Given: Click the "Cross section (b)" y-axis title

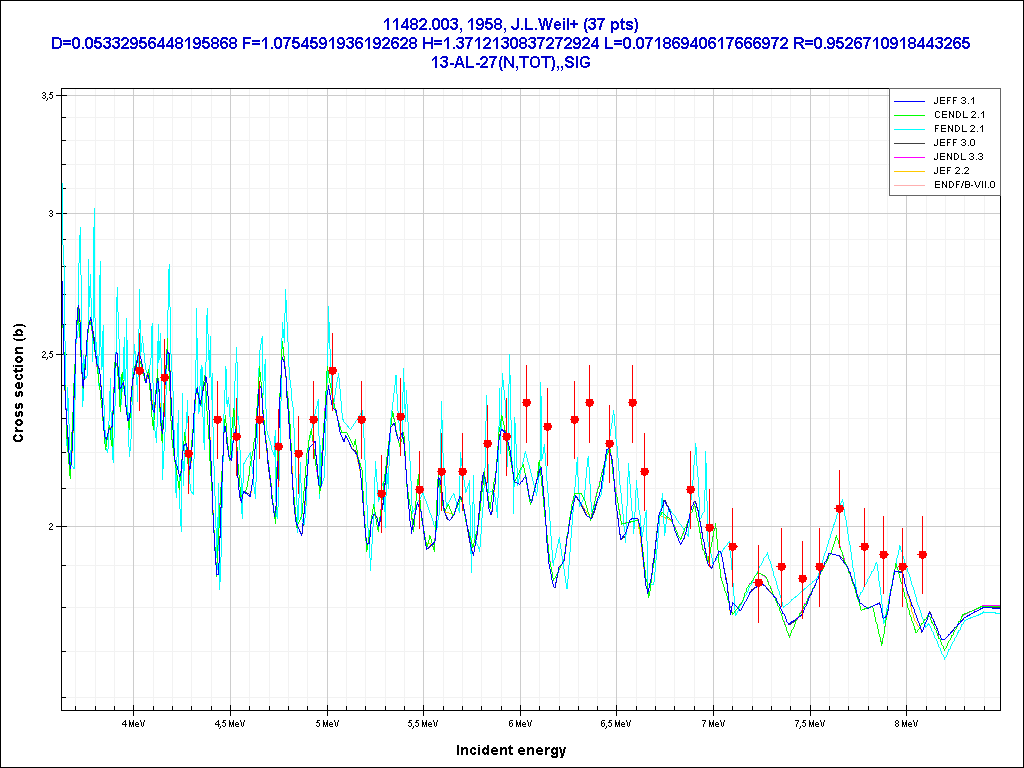Looking at the screenshot, I should 18,388.
